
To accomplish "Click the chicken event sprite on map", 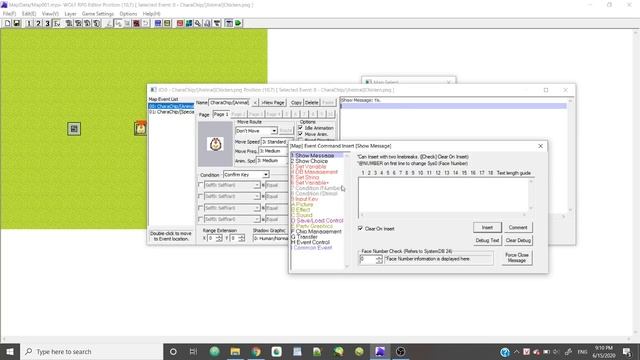I will click(x=141, y=129).
